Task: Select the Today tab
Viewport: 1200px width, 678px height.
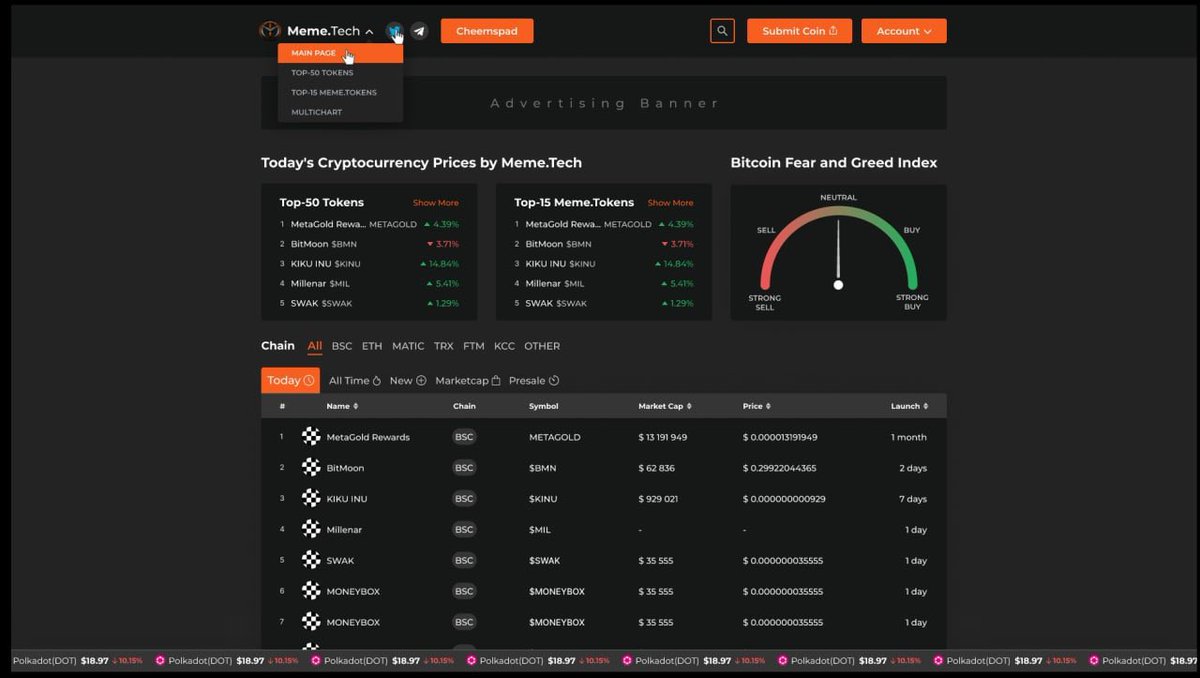Action: click(291, 380)
